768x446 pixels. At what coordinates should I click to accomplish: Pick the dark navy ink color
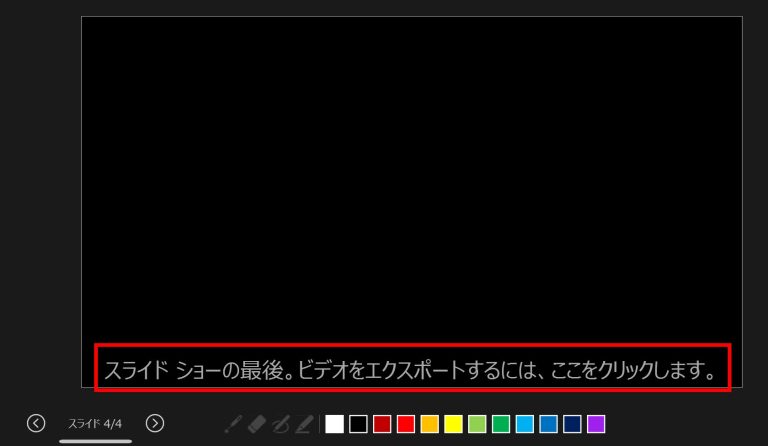point(572,424)
